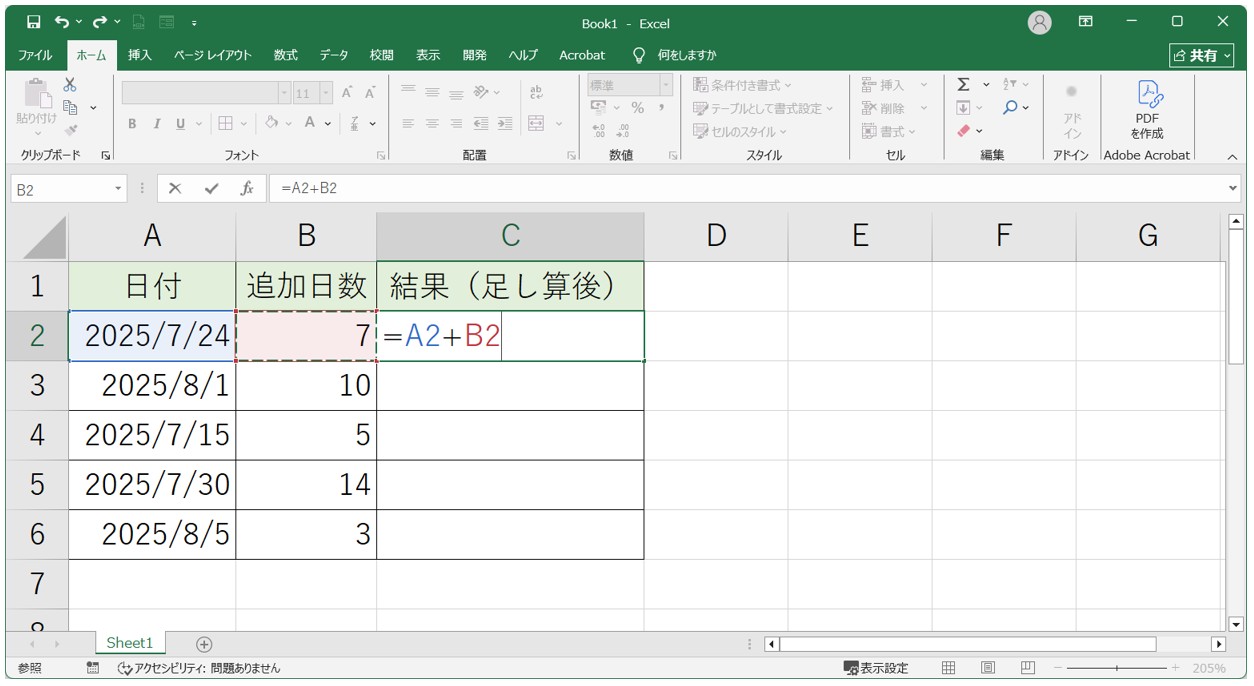This screenshot has width=1254, height=686.
Task: Click the Center align icon
Action: (x=432, y=123)
